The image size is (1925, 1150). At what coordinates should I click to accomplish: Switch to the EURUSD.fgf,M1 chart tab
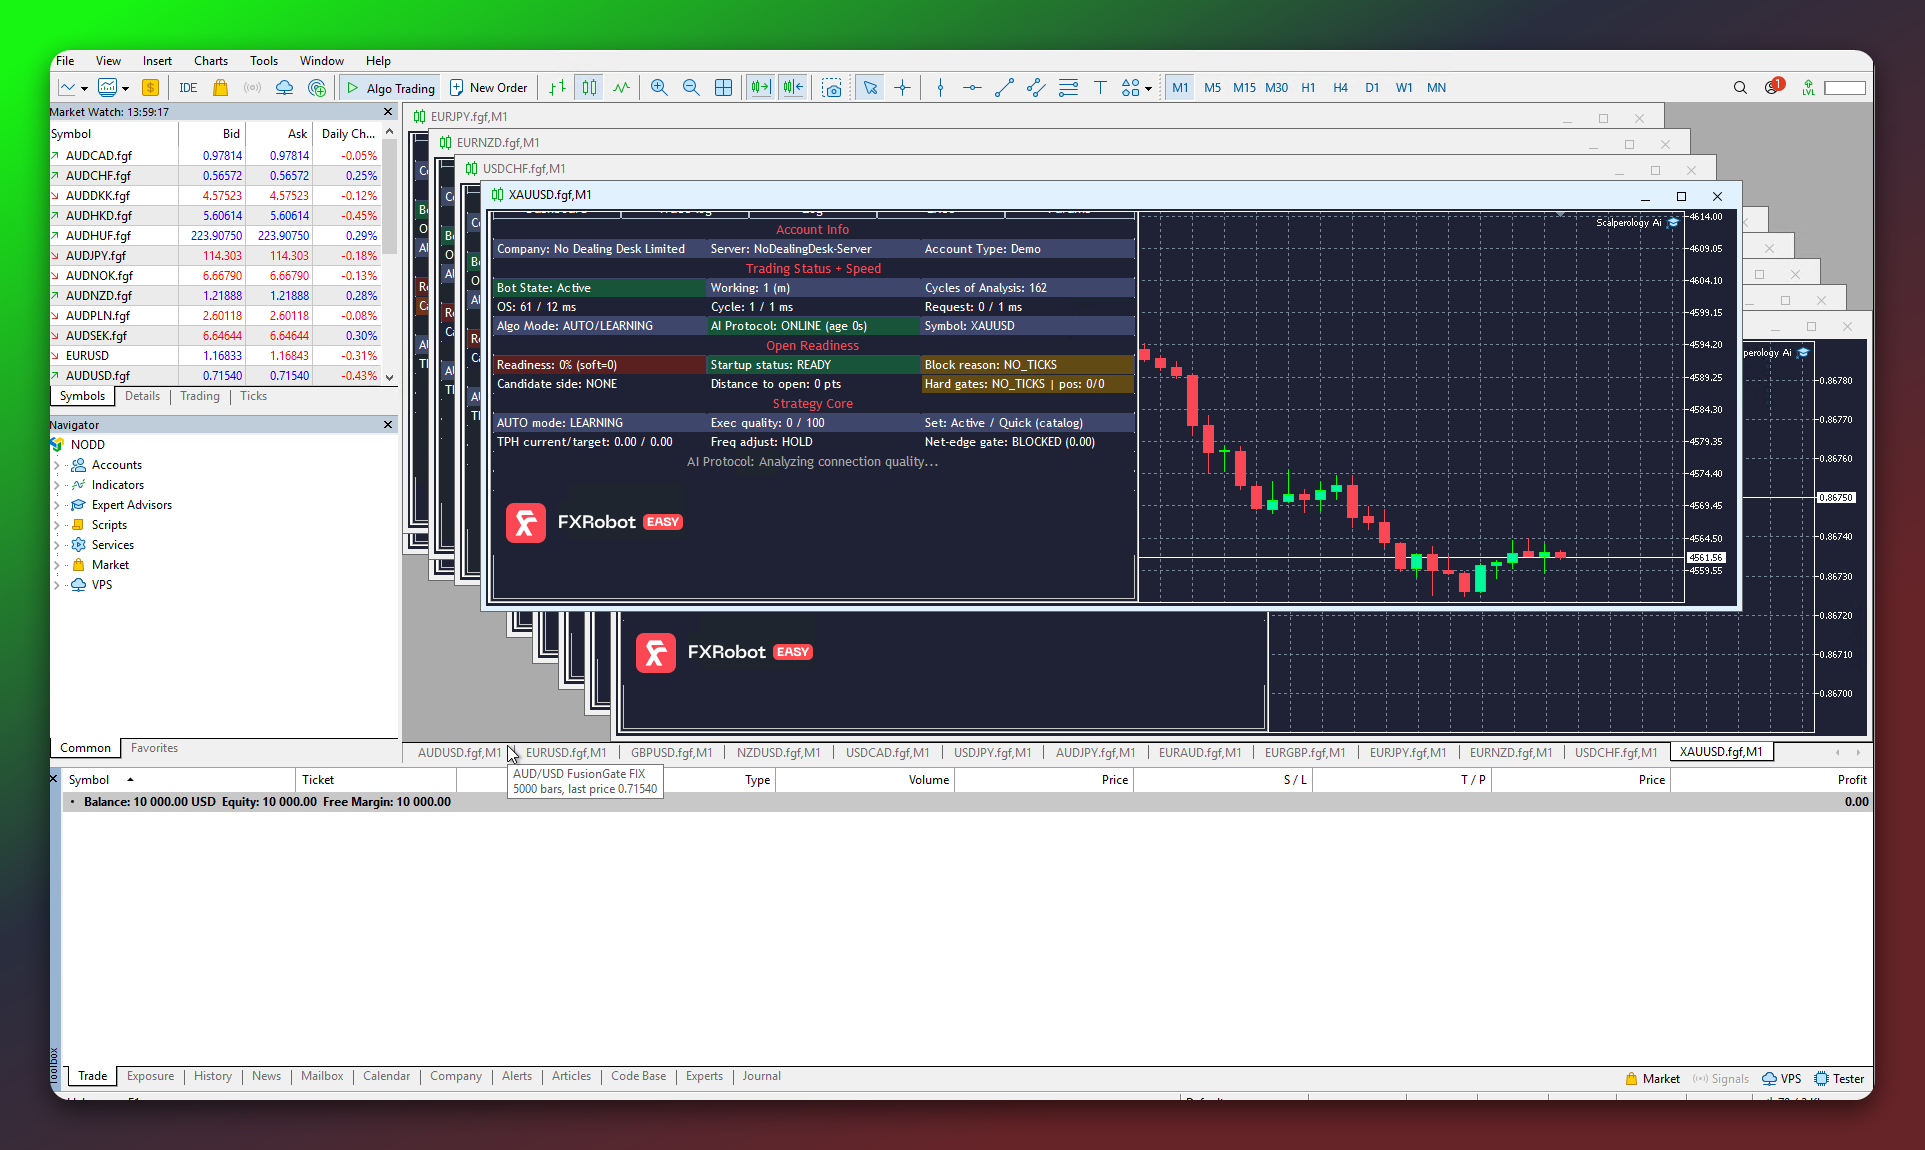coord(566,753)
